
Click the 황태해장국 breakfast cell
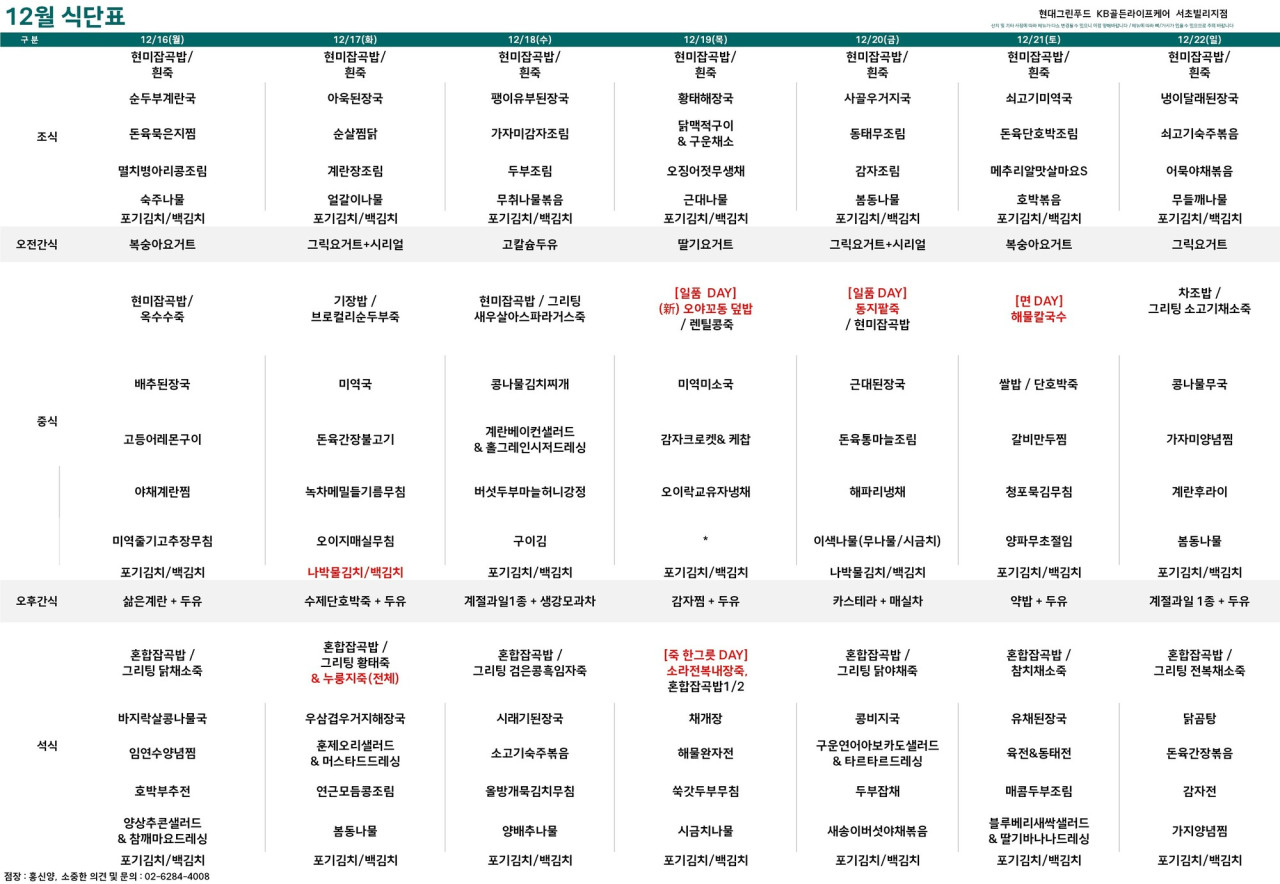[x=705, y=99]
